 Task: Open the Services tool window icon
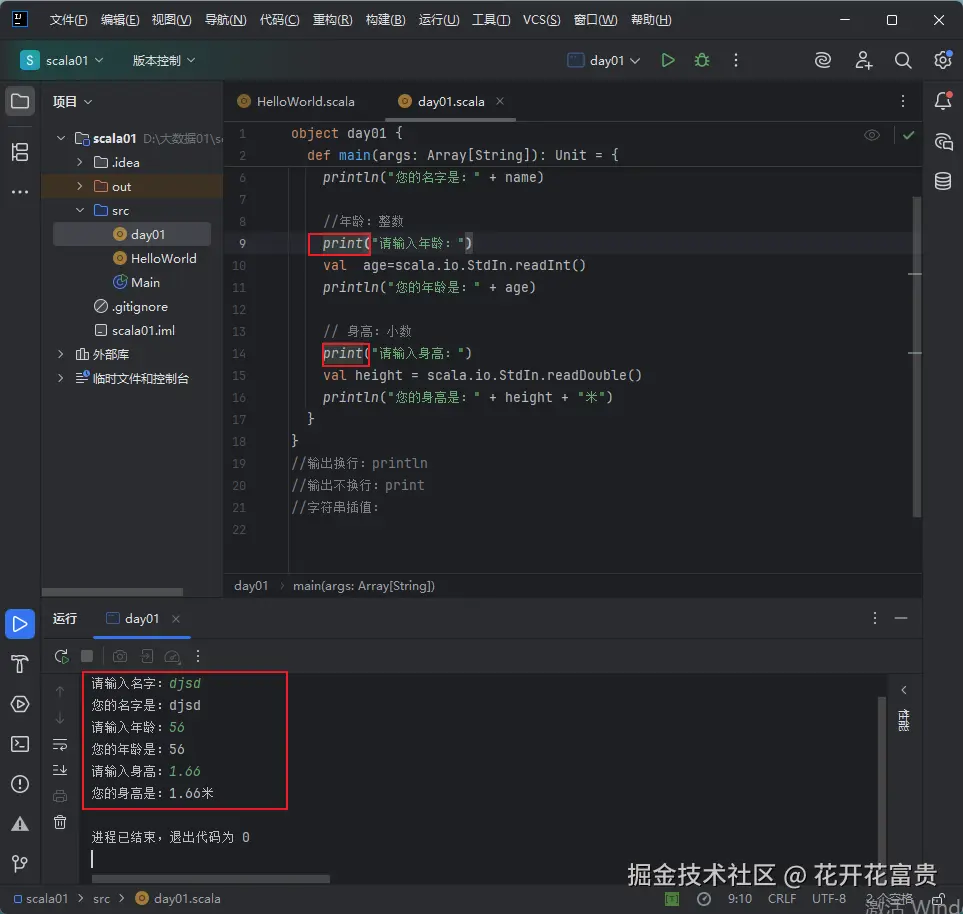tap(20, 704)
